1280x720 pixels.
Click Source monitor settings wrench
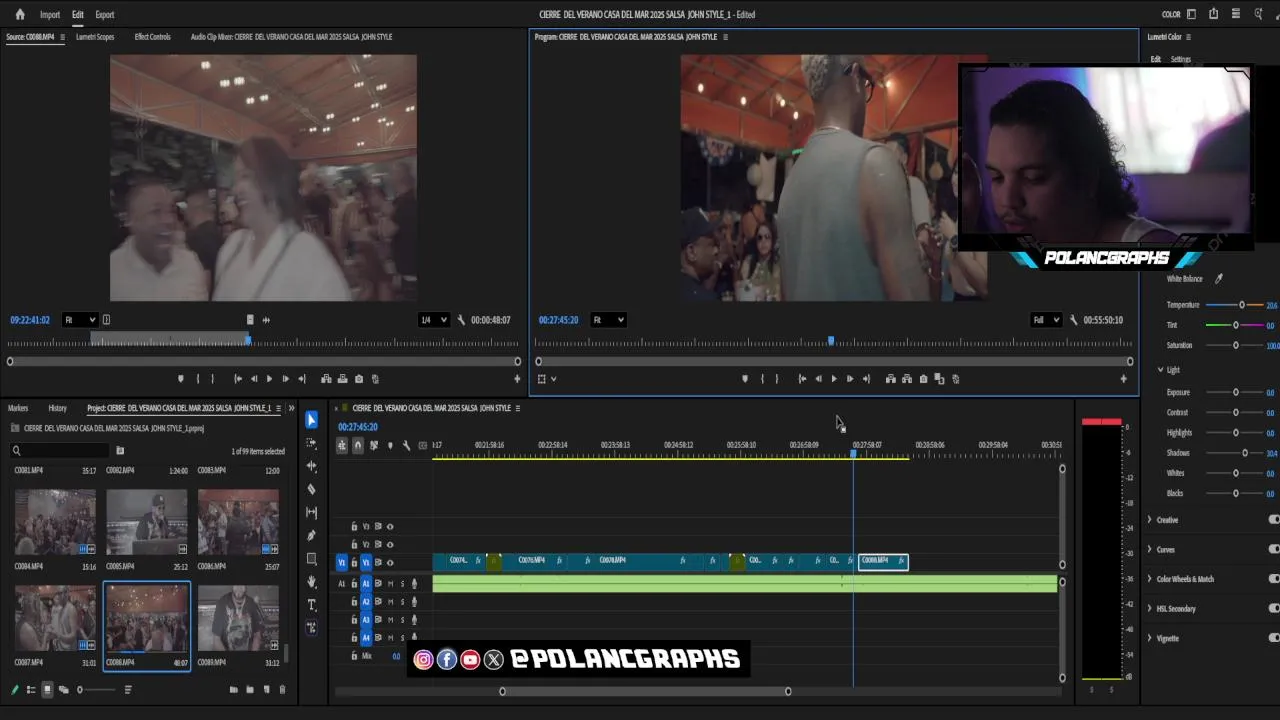[461, 320]
